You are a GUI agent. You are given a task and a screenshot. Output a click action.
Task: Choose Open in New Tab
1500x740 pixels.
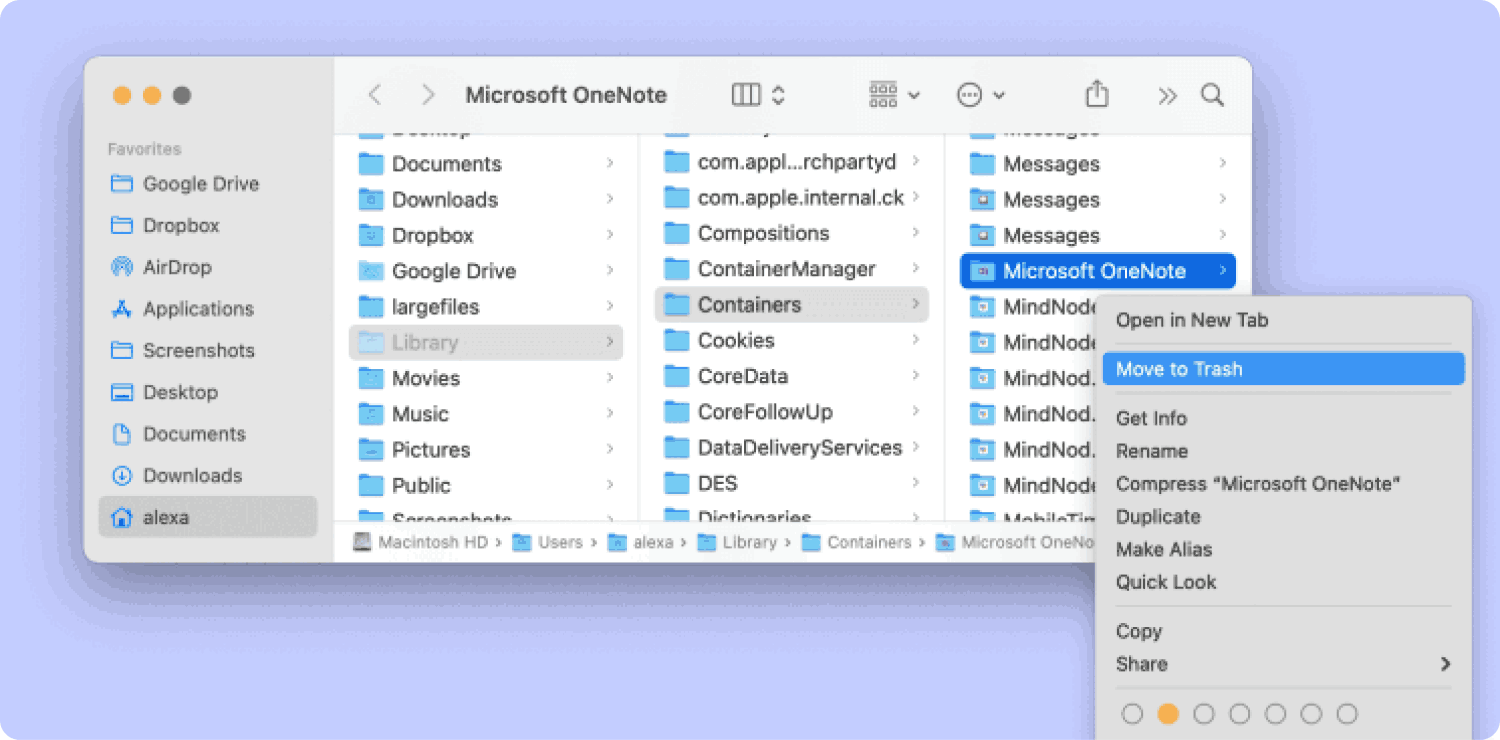(1283, 321)
